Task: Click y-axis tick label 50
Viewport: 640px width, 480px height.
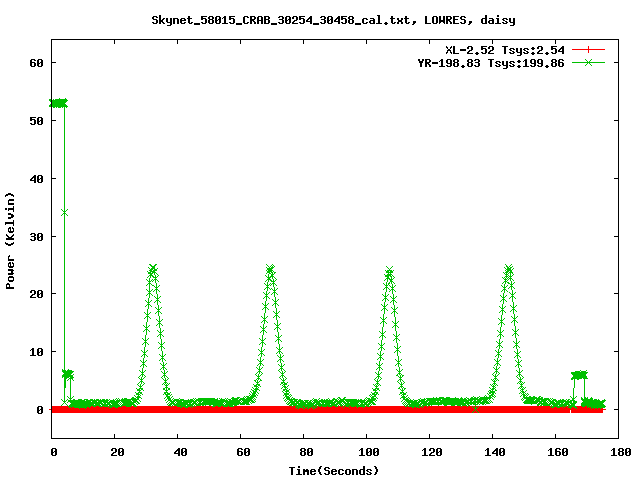Action: click(36, 121)
